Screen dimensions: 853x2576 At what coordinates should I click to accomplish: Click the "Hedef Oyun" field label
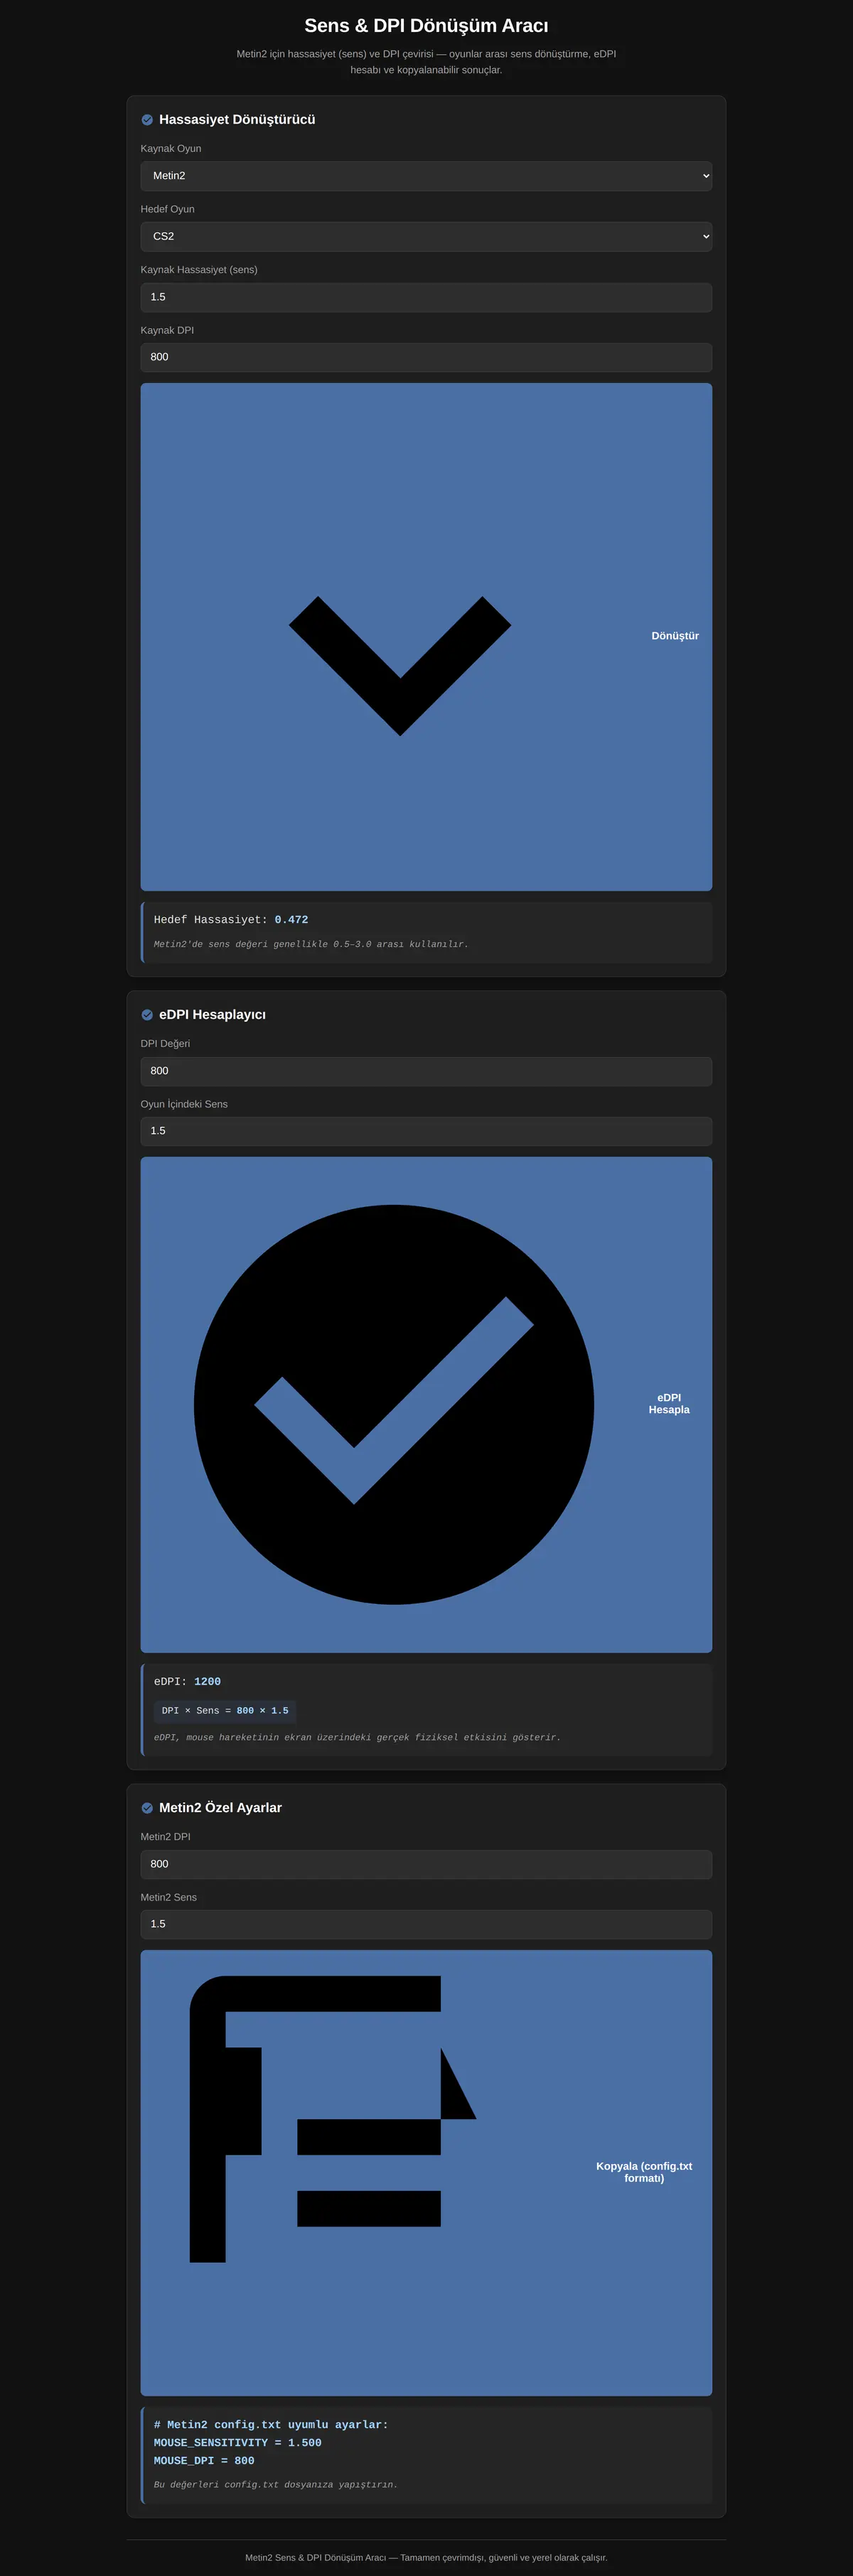[168, 209]
